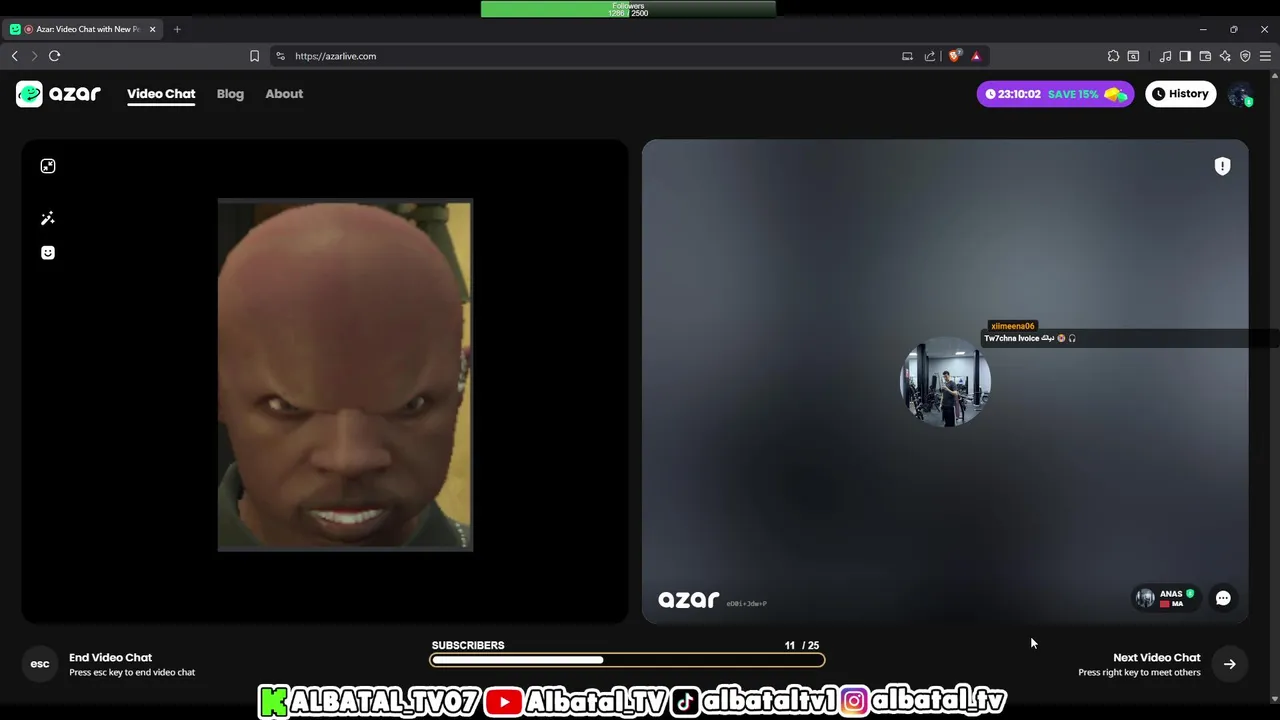Open the Brave Shields lion icon
This screenshot has width=1280, height=720.
coord(954,56)
